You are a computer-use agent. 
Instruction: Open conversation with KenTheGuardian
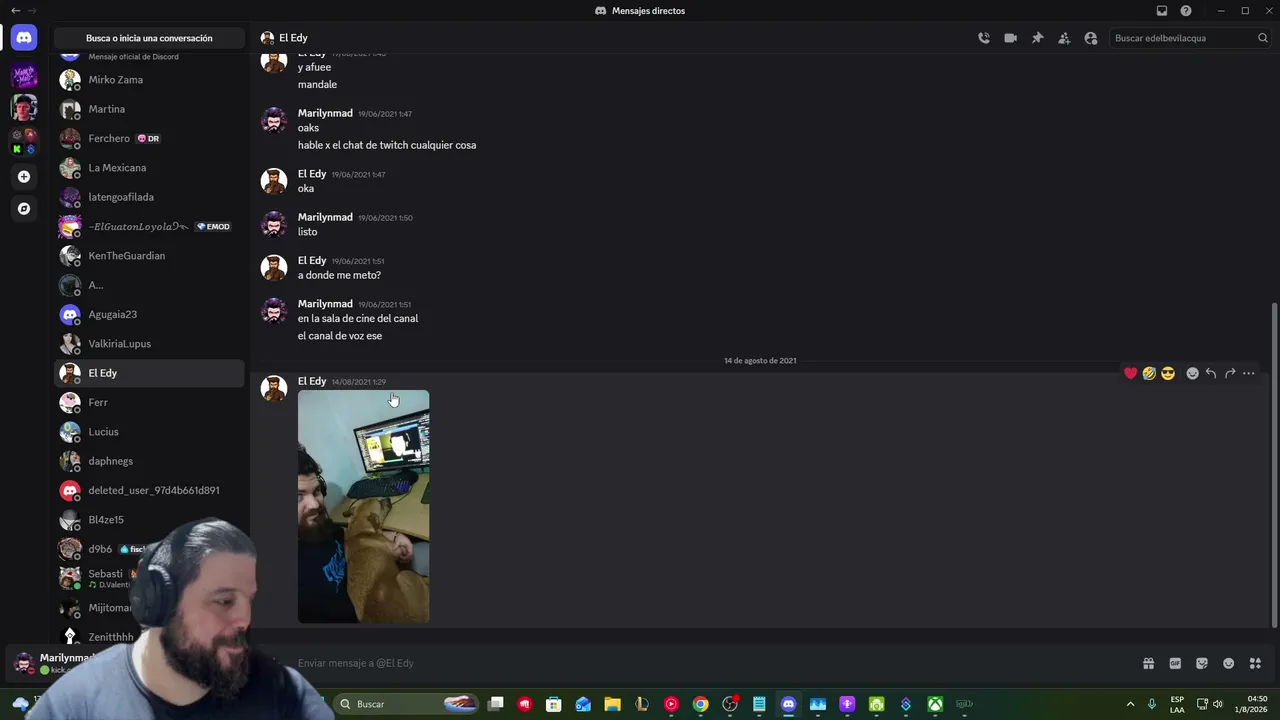tap(149, 256)
